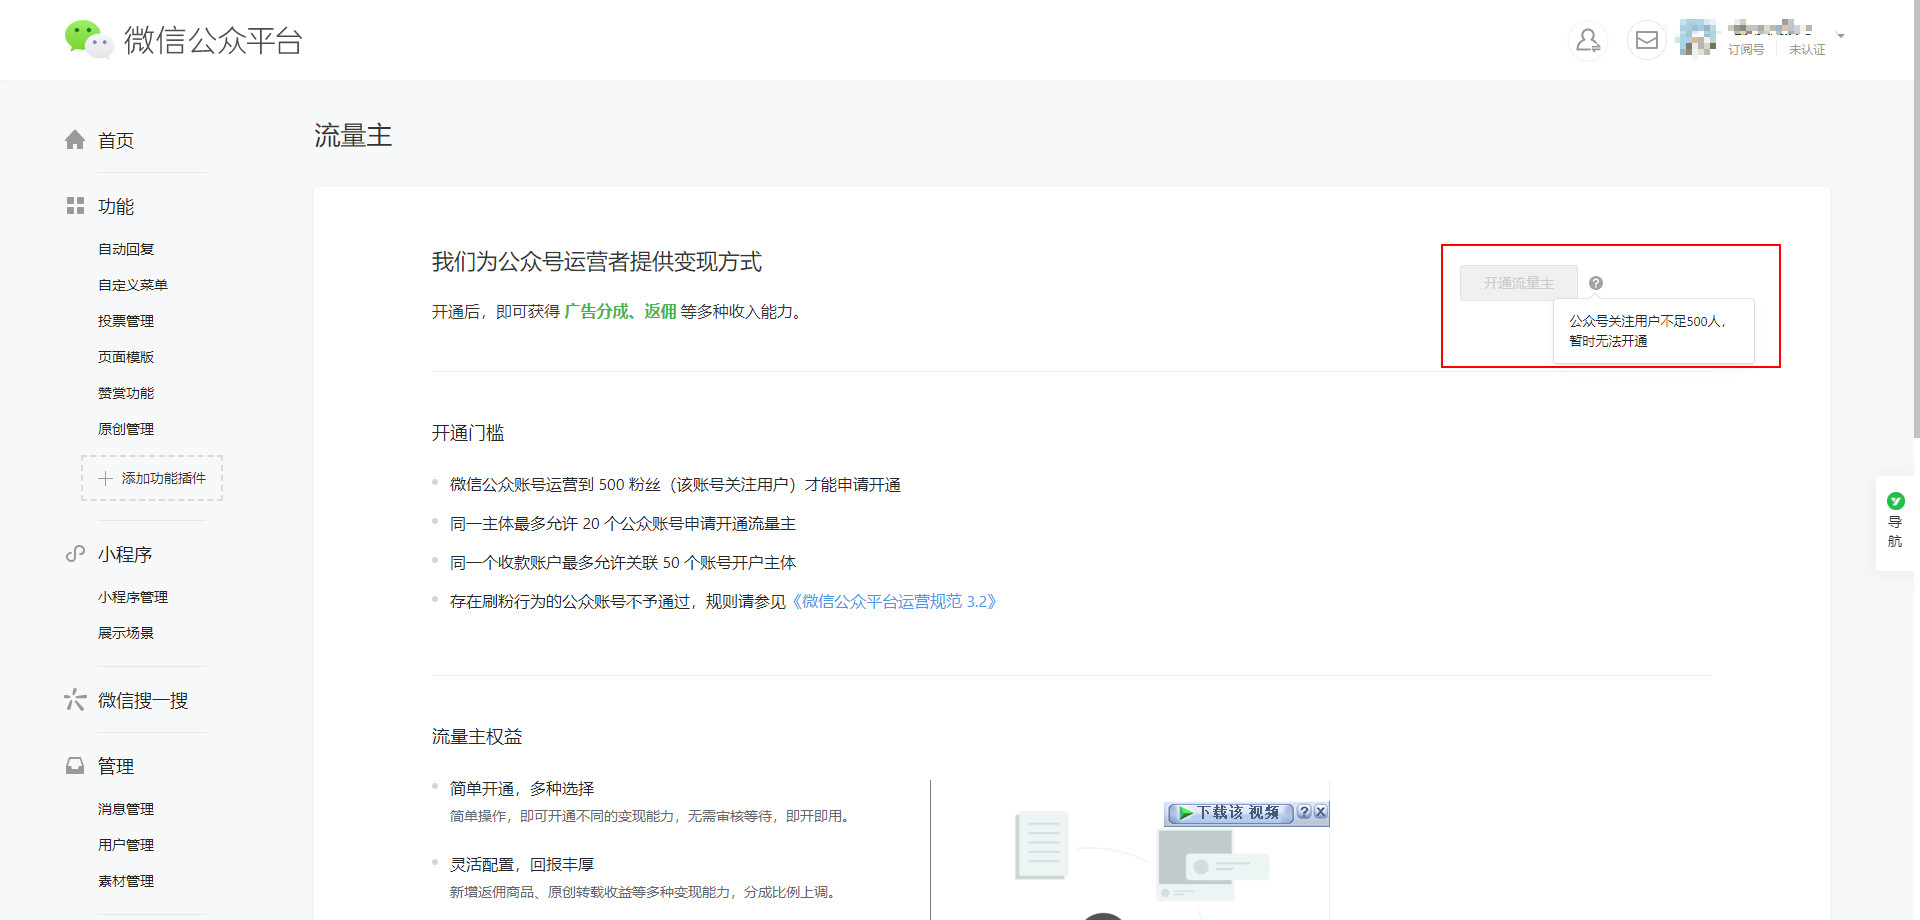
Task: Open 素材管理 menu item
Action: tap(126, 881)
